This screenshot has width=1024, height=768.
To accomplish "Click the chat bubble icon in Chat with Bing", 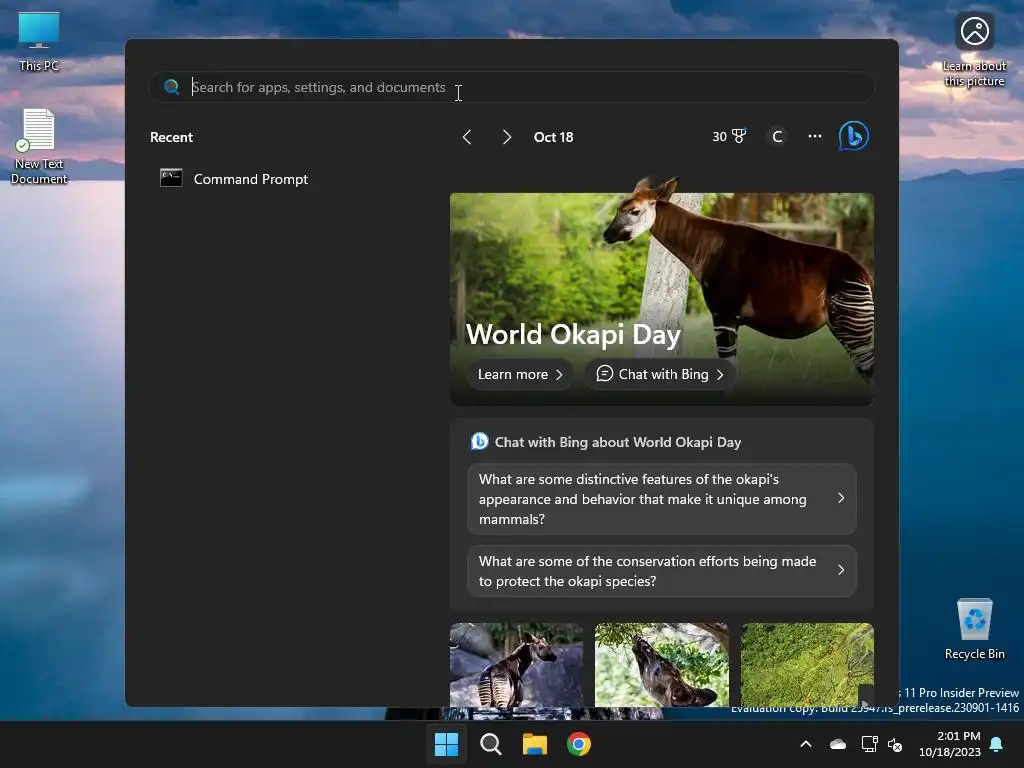I will pyautogui.click(x=605, y=374).
